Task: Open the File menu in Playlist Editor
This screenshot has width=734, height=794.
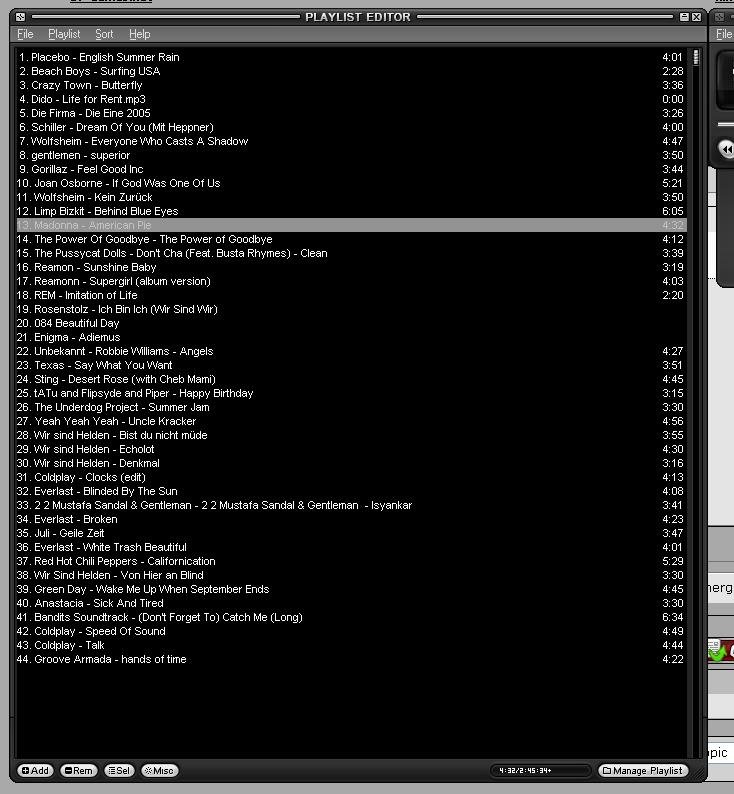Action: click(25, 34)
